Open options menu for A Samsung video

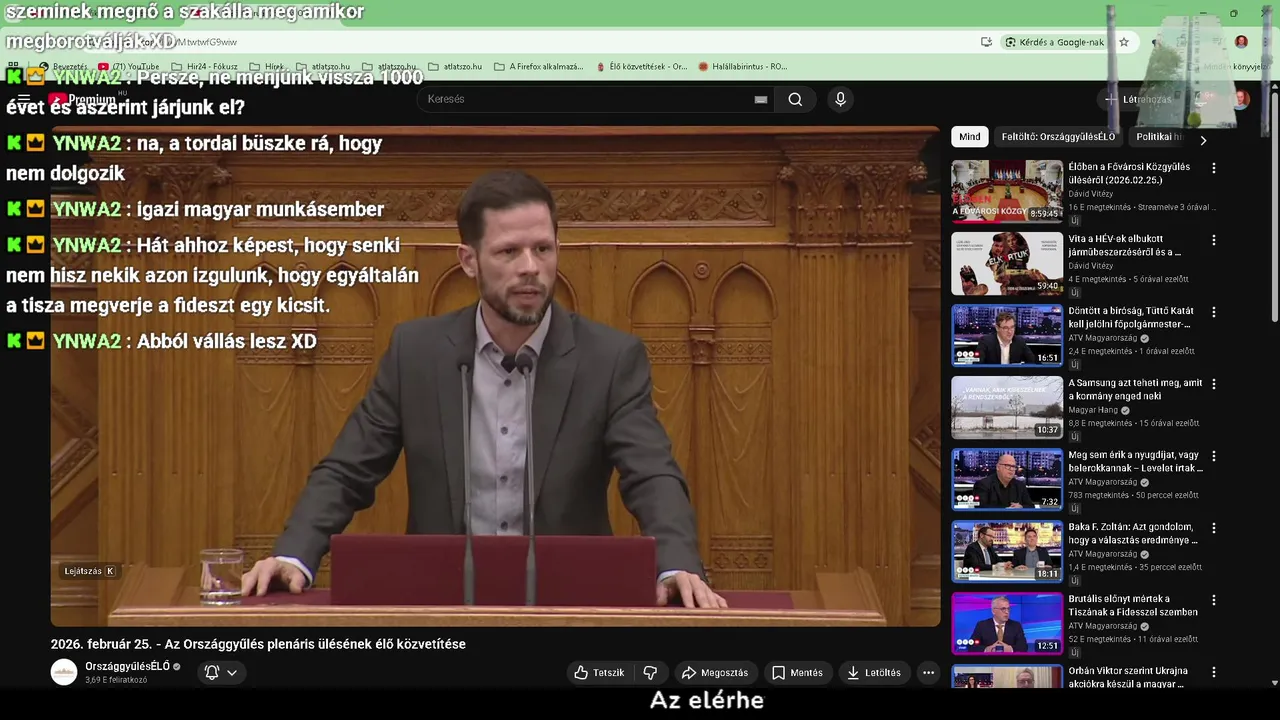[1214, 384]
